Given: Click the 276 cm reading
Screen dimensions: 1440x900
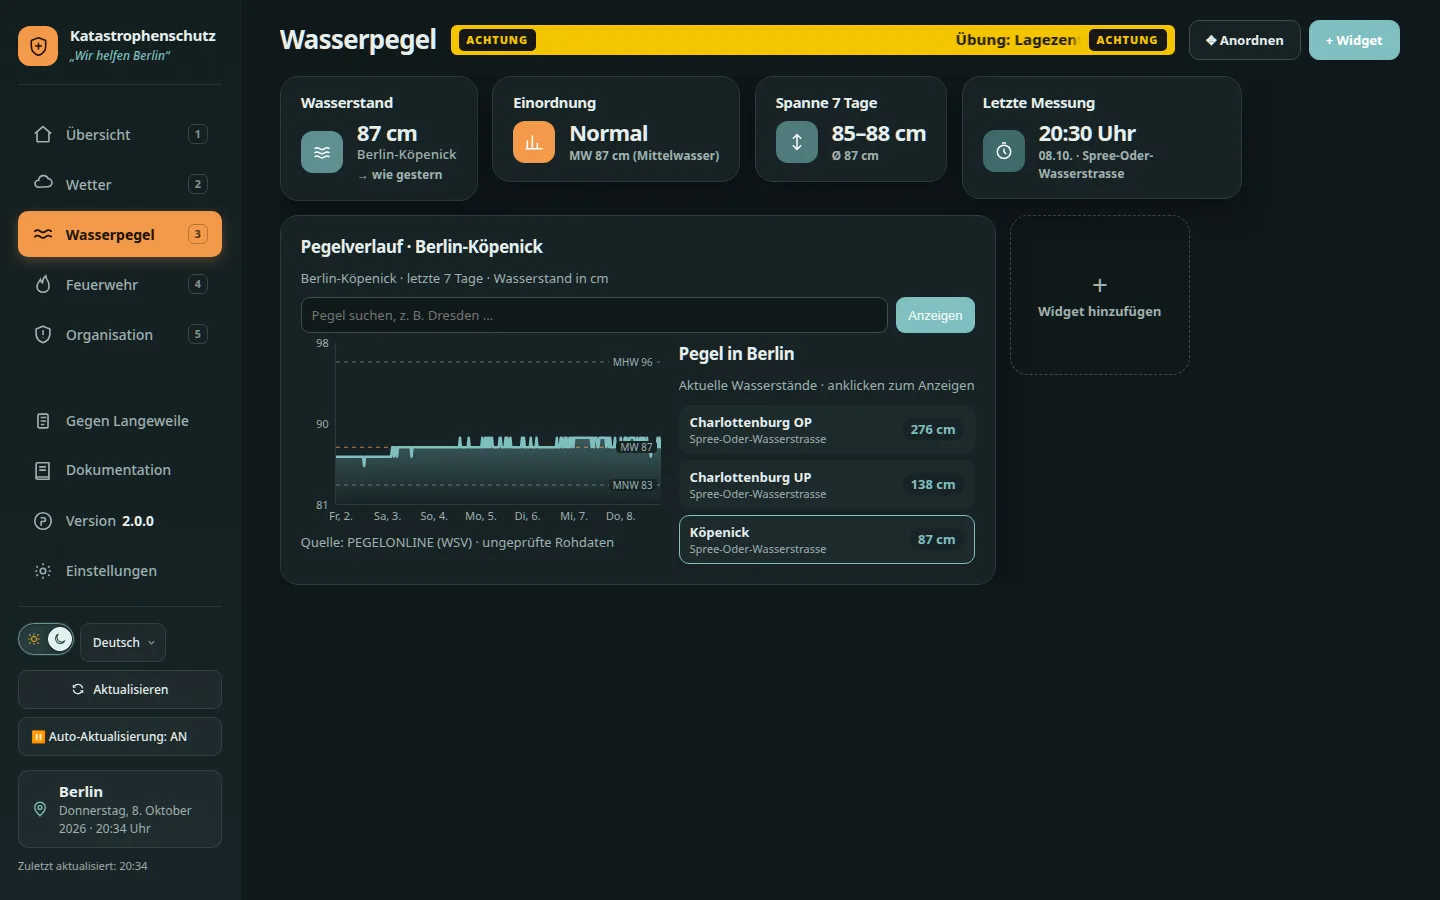Looking at the screenshot, I should click(x=933, y=430).
